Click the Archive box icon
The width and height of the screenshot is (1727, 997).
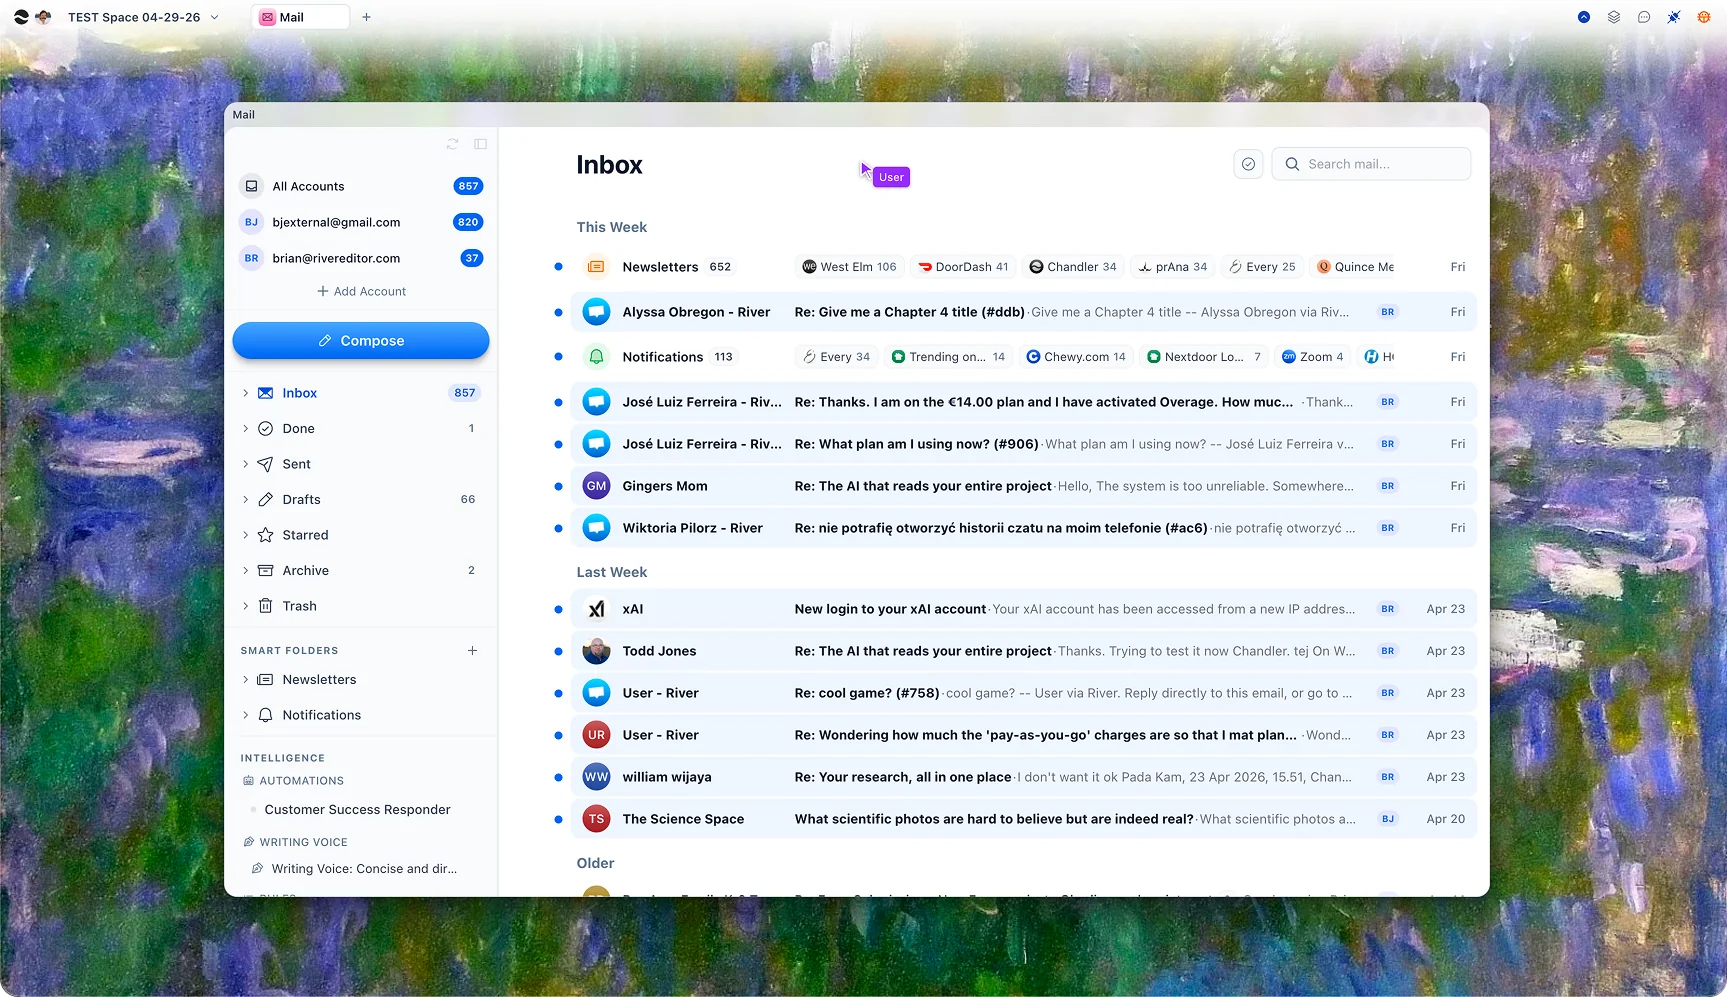click(265, 570)
